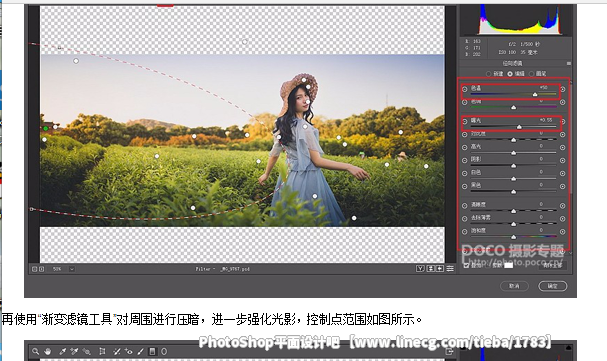Decrease 曝光 with its minus icon
This screenshot has width=607, height=361.
click(465, 121)
